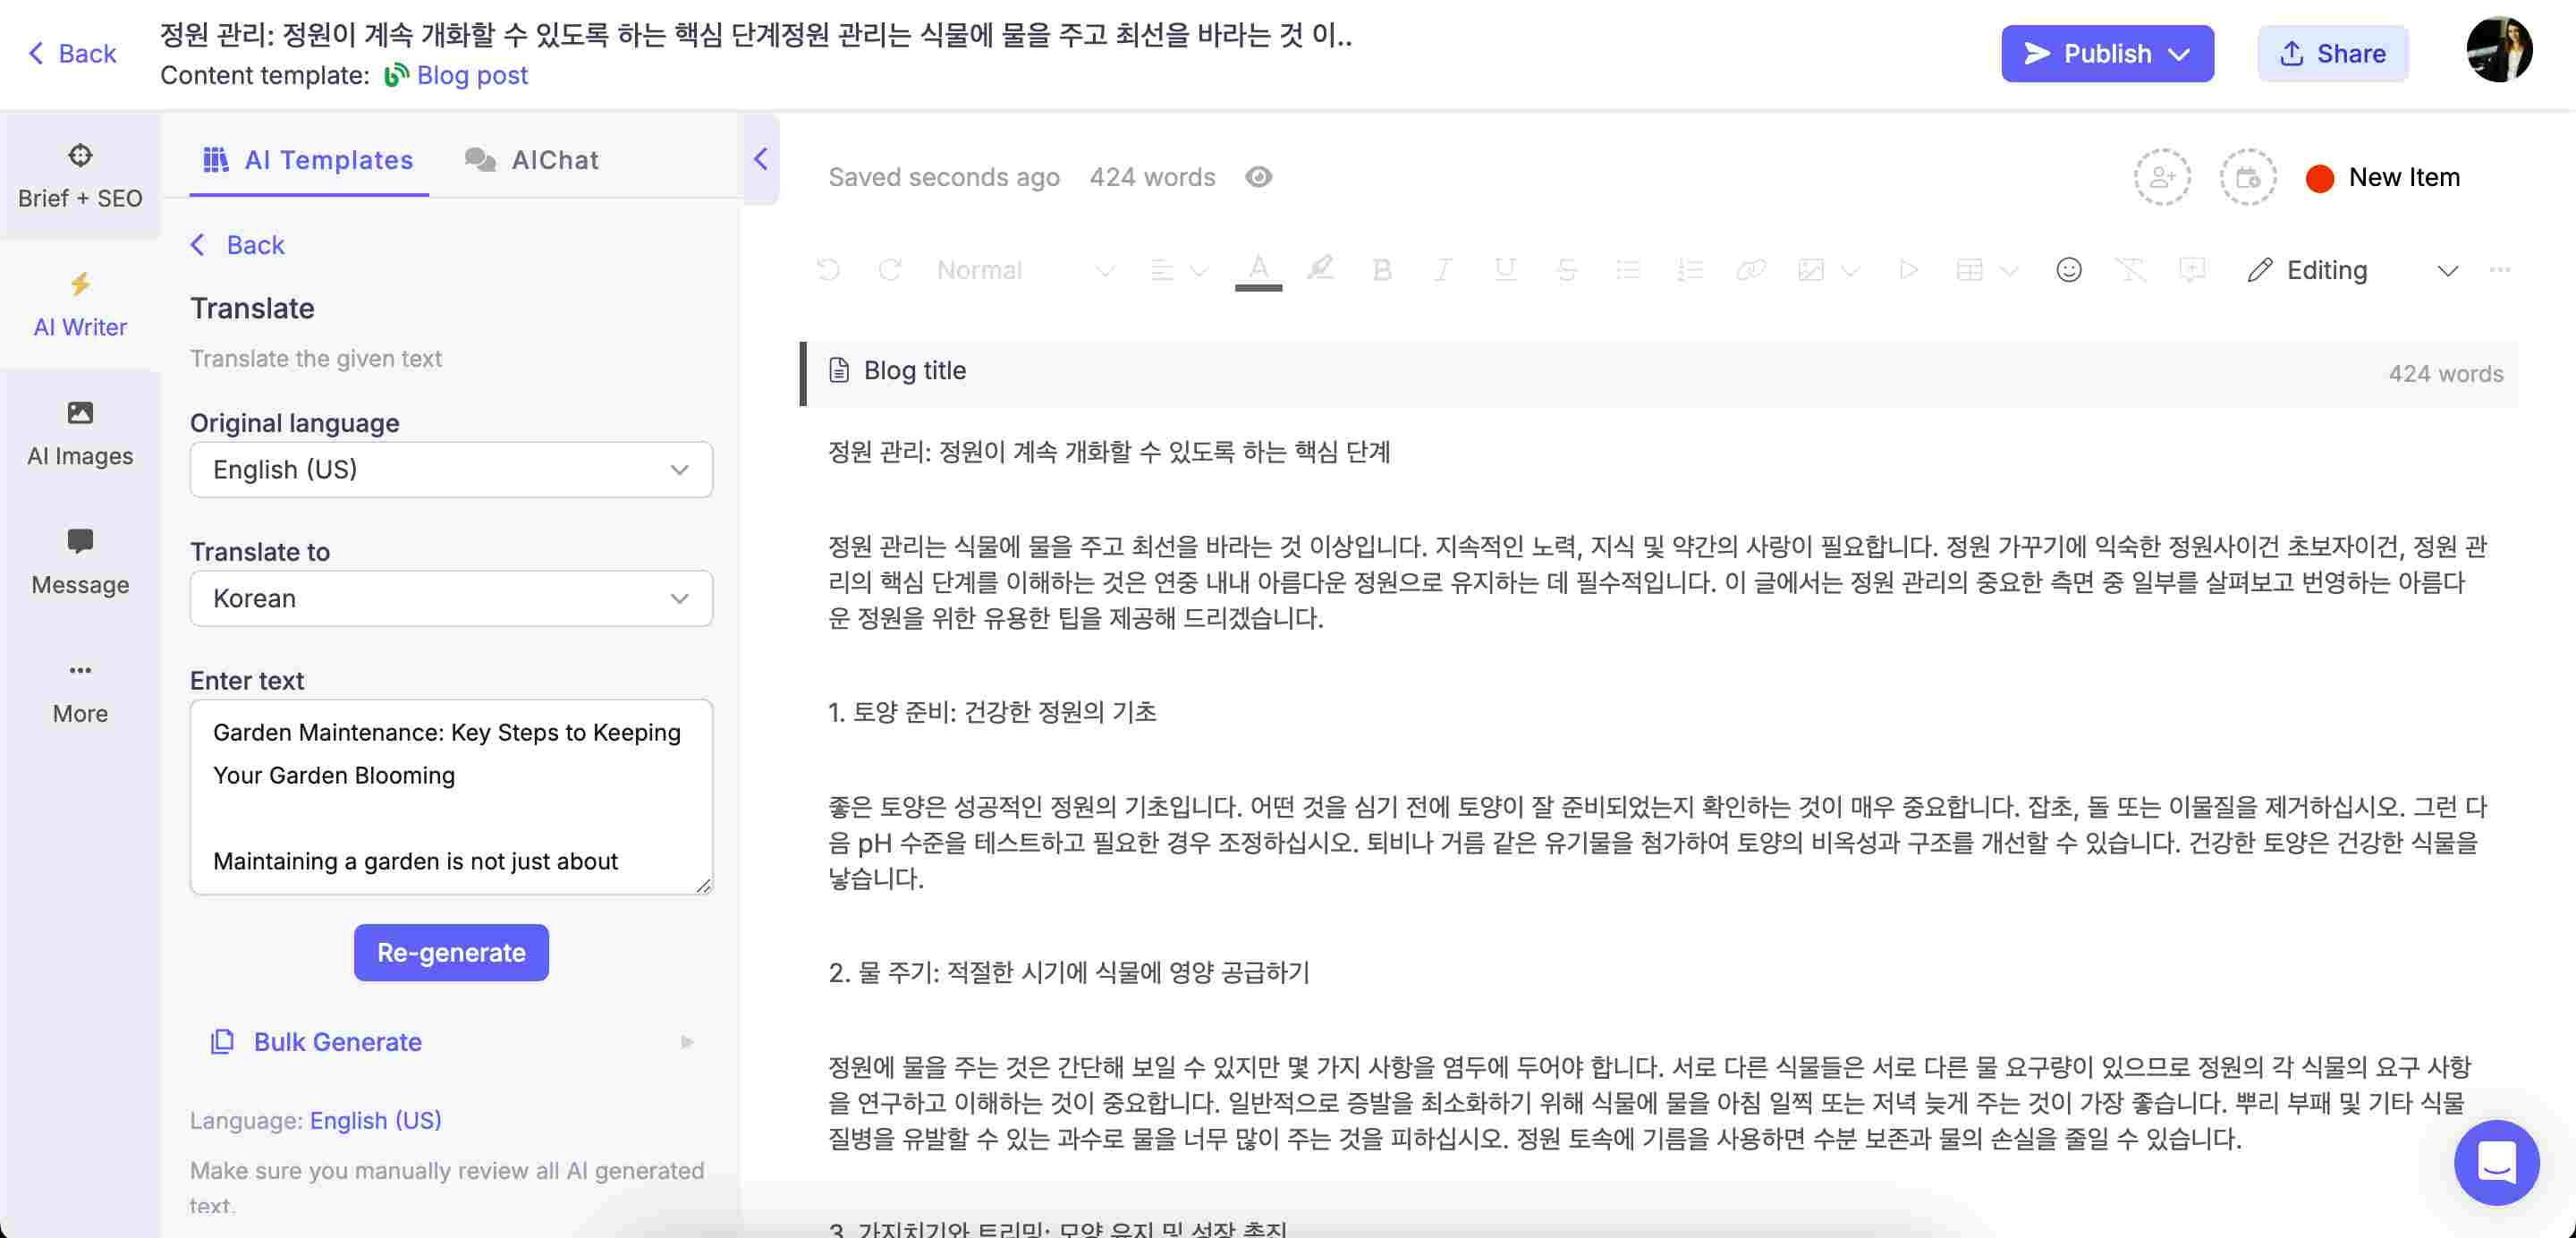Viewport: 2576px width, 1238px height.
Task: Click the Blog title section header
Action: point(1661,372)
